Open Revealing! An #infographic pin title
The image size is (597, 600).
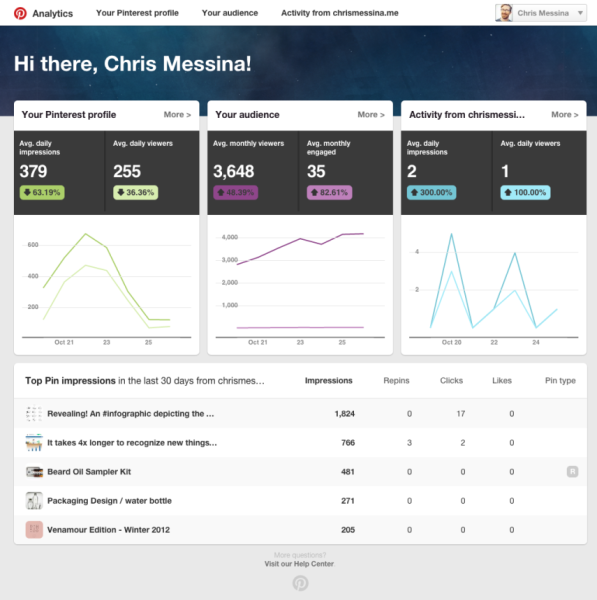(130, 414)
